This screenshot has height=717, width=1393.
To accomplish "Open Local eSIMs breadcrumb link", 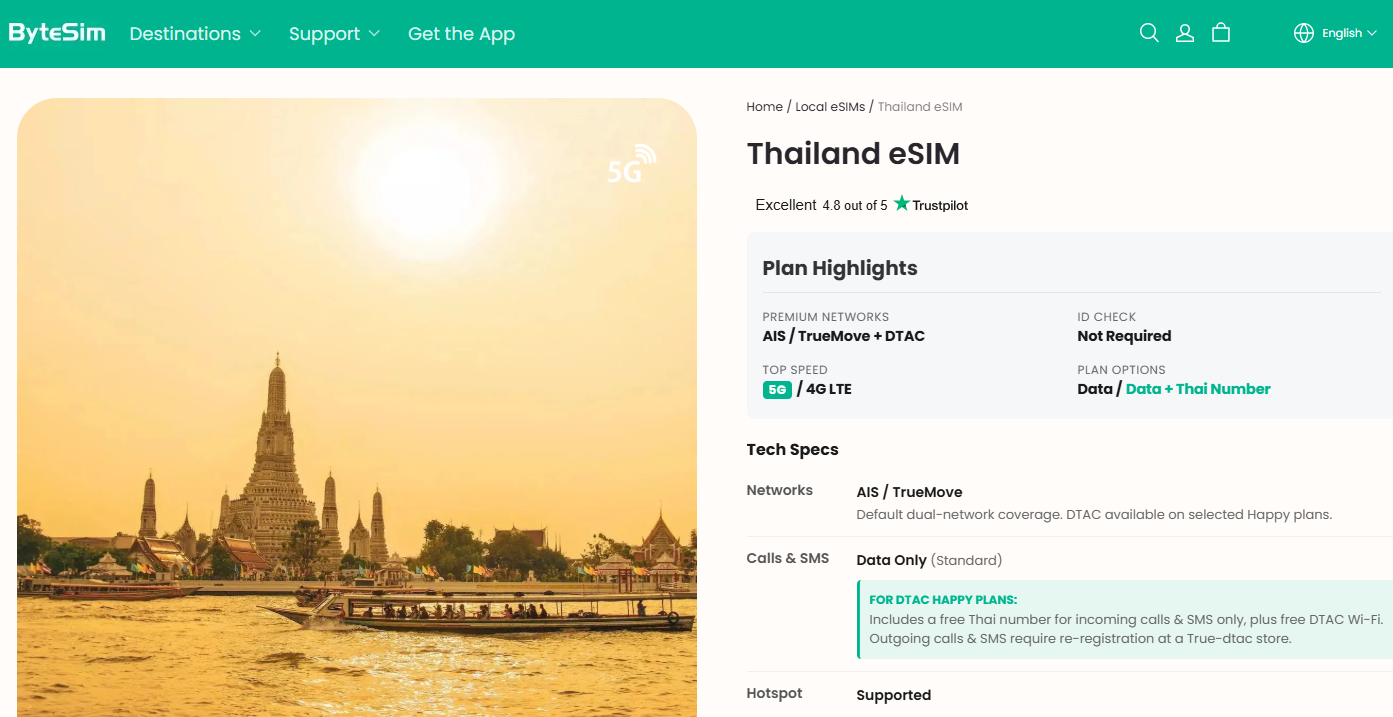I will [x=830, y=107].
